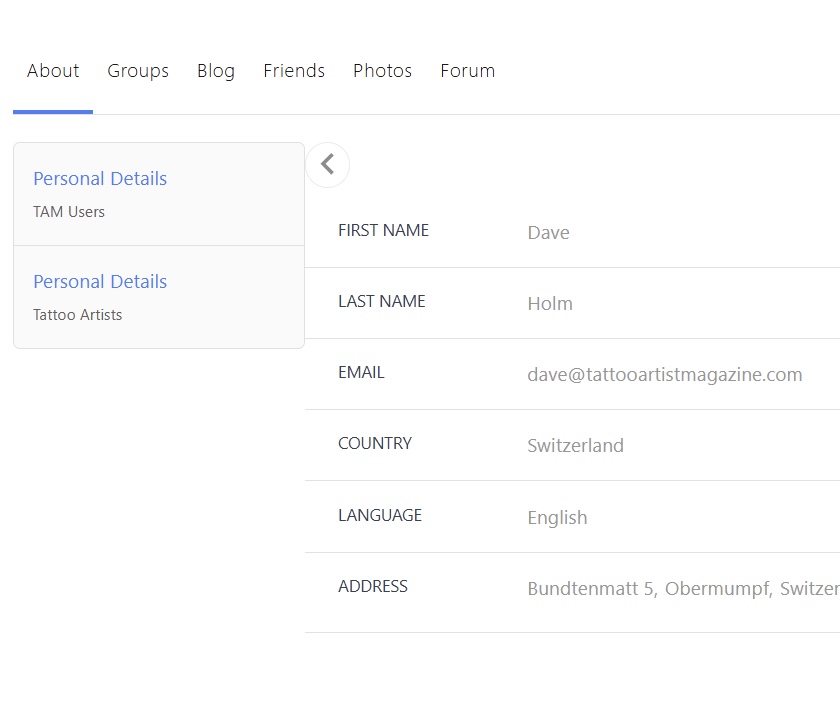Viewport: 840px width, 727px height.
Task: Open Personal Details for Tattoo Artists
Action: pyautogui.click(x=100, y=282)
